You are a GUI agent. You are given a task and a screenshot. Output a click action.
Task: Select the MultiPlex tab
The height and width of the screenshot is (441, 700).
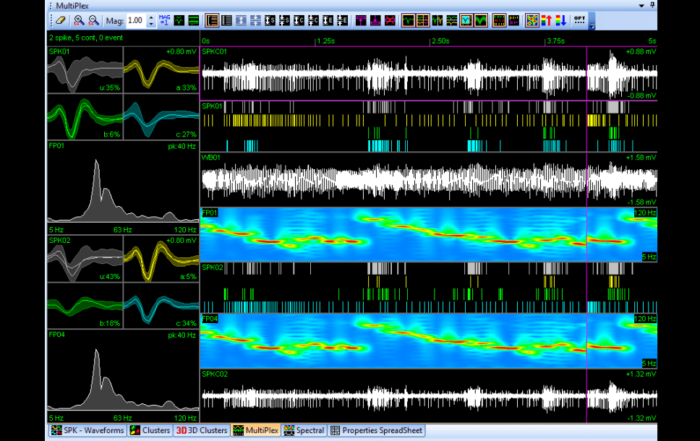click(256, 430)
